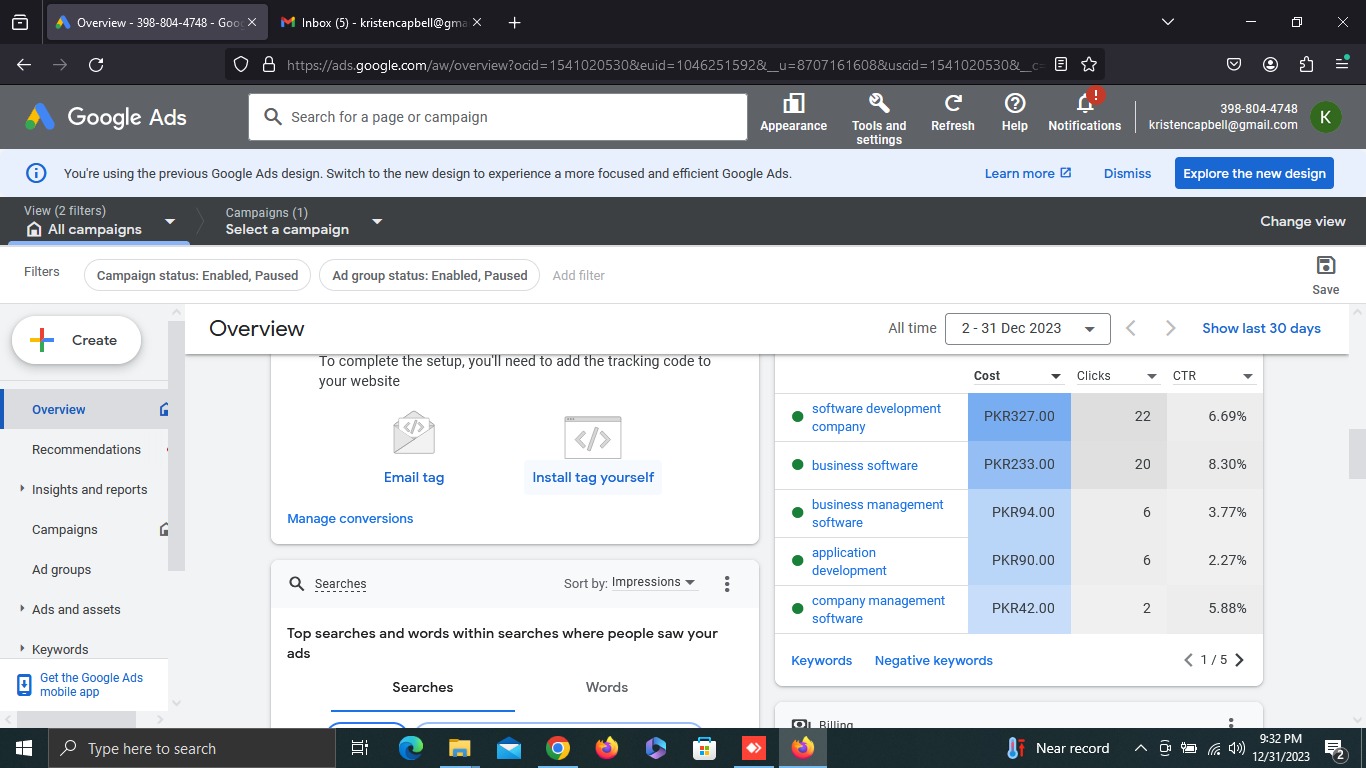Open the date range dropdown
The image size is (1366, 768).
point(1027,328)
